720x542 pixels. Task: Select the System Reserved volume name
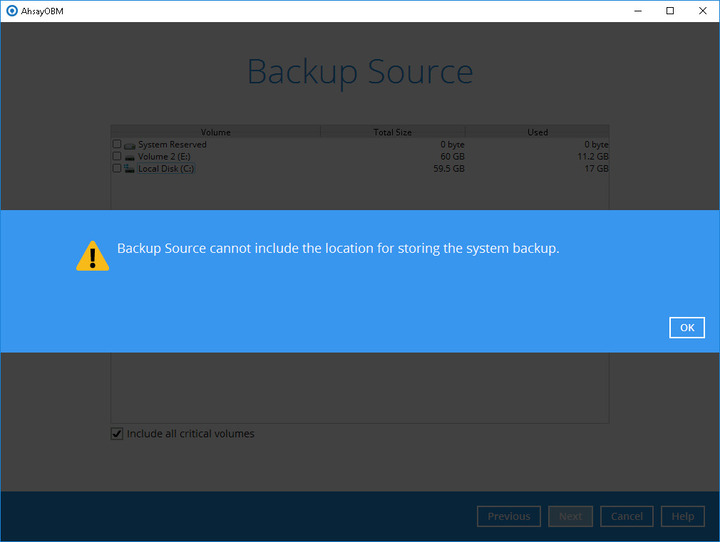tap(172, 144)
